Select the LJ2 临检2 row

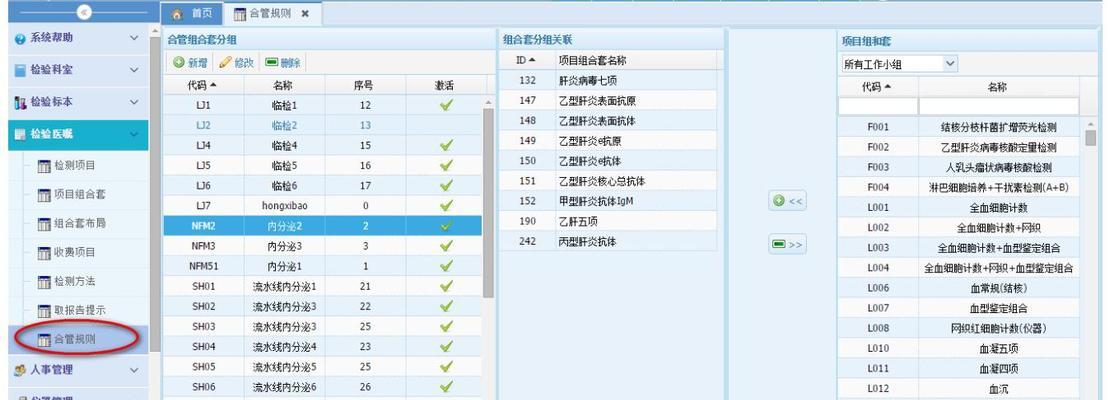pos(323,125)
